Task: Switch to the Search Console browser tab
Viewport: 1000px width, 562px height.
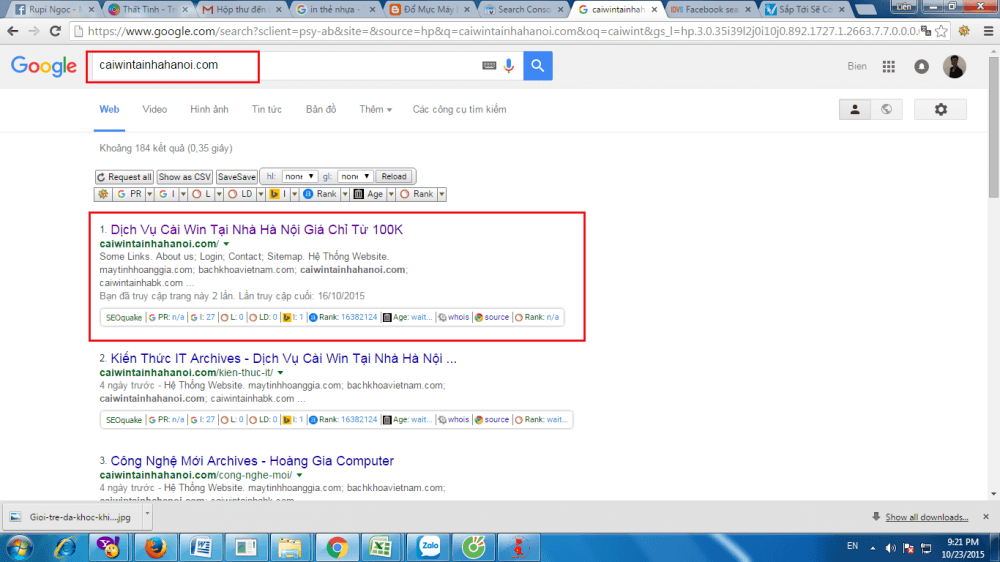Action: [x=523, y=10]
